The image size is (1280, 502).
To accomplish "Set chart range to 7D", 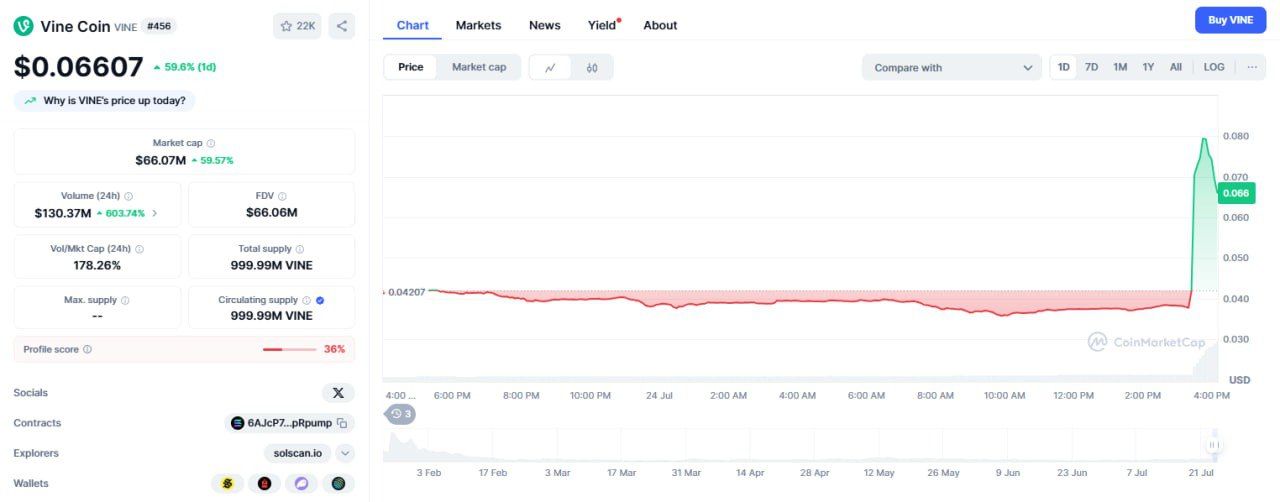I will pyautogui.click(x=1092, y=67).
